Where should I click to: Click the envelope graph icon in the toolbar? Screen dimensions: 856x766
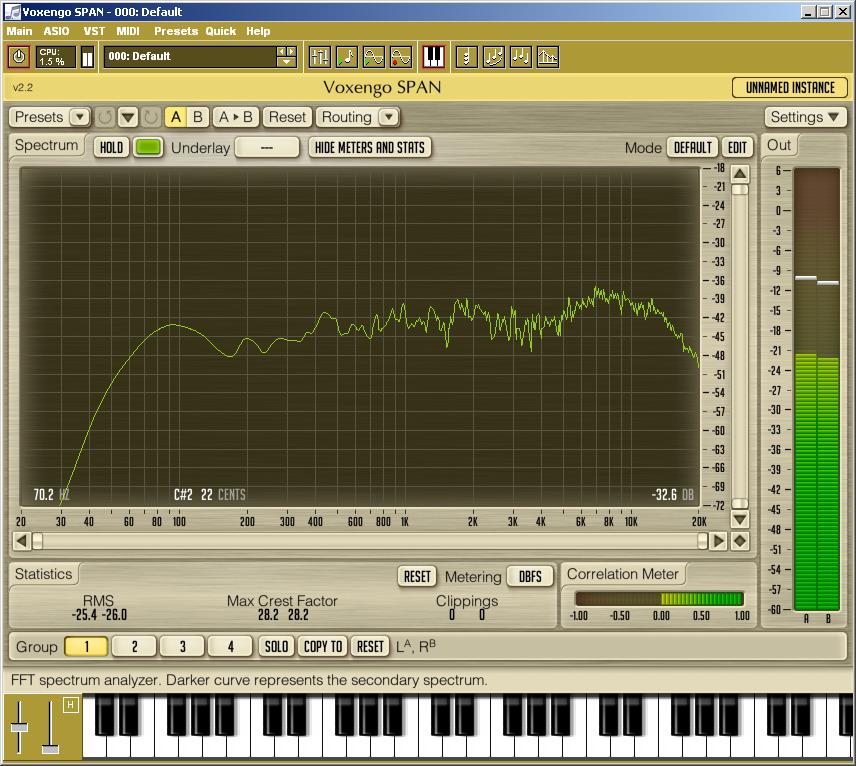coord(548,57)
